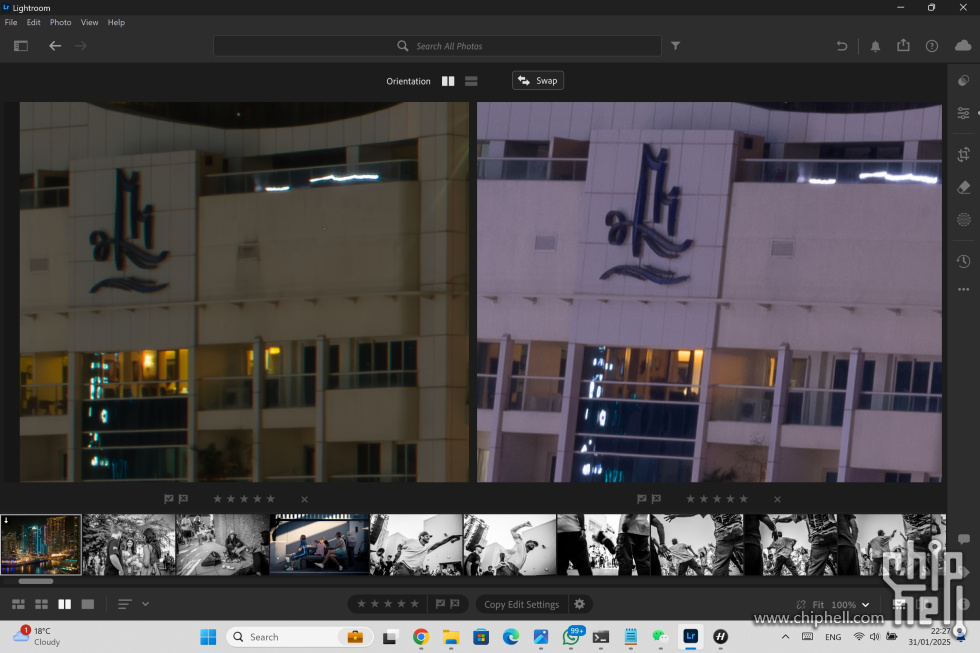980x653 pixels.
Task: Flag left photo as picked
Action: coord(169,499)
